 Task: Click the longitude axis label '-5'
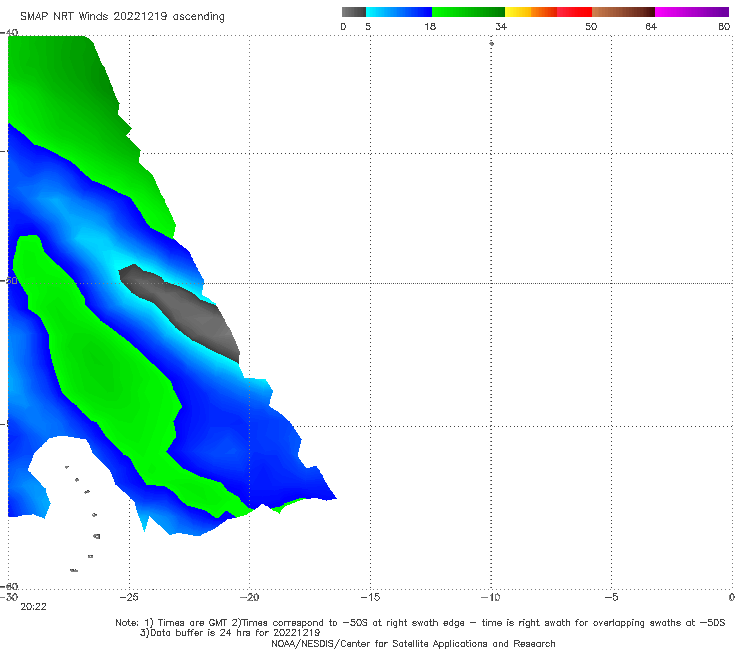[x=611, y=597]
